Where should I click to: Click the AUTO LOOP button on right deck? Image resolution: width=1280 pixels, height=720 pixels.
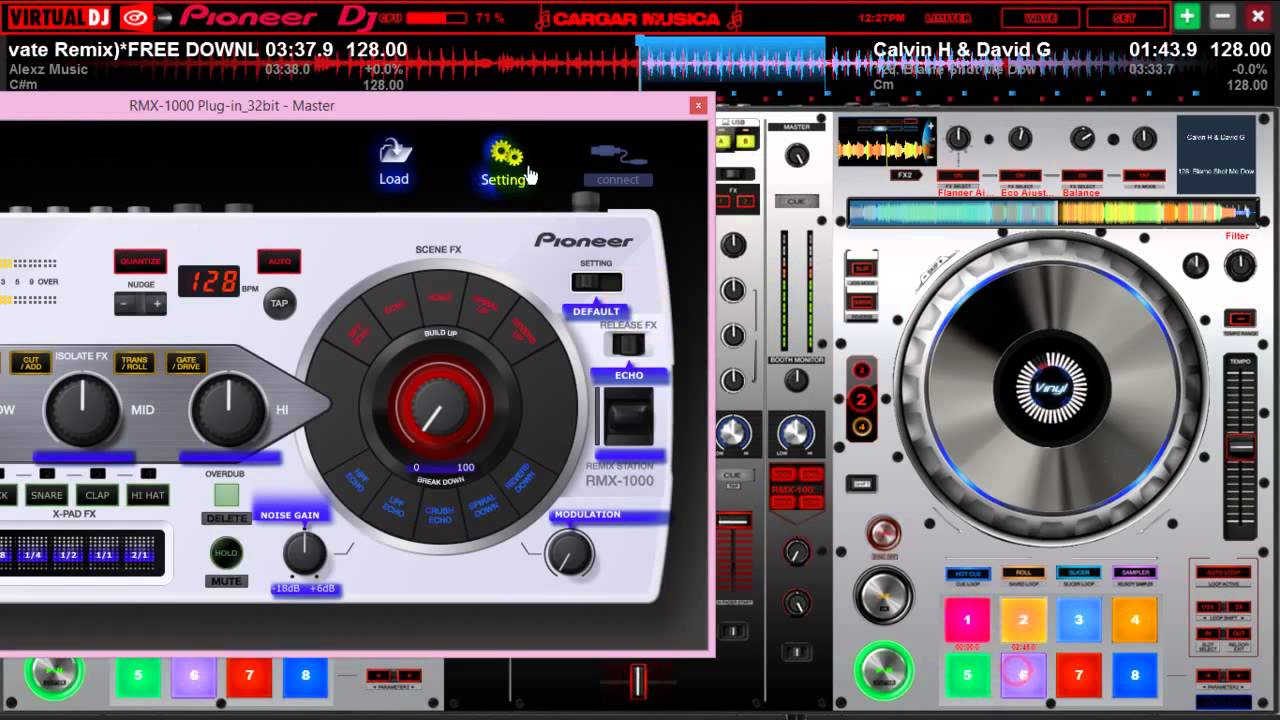(1224, 573)
